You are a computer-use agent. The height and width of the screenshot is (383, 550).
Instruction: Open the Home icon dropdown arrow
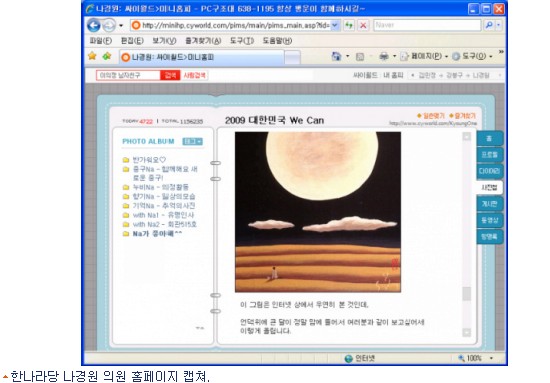click(348, 56)
